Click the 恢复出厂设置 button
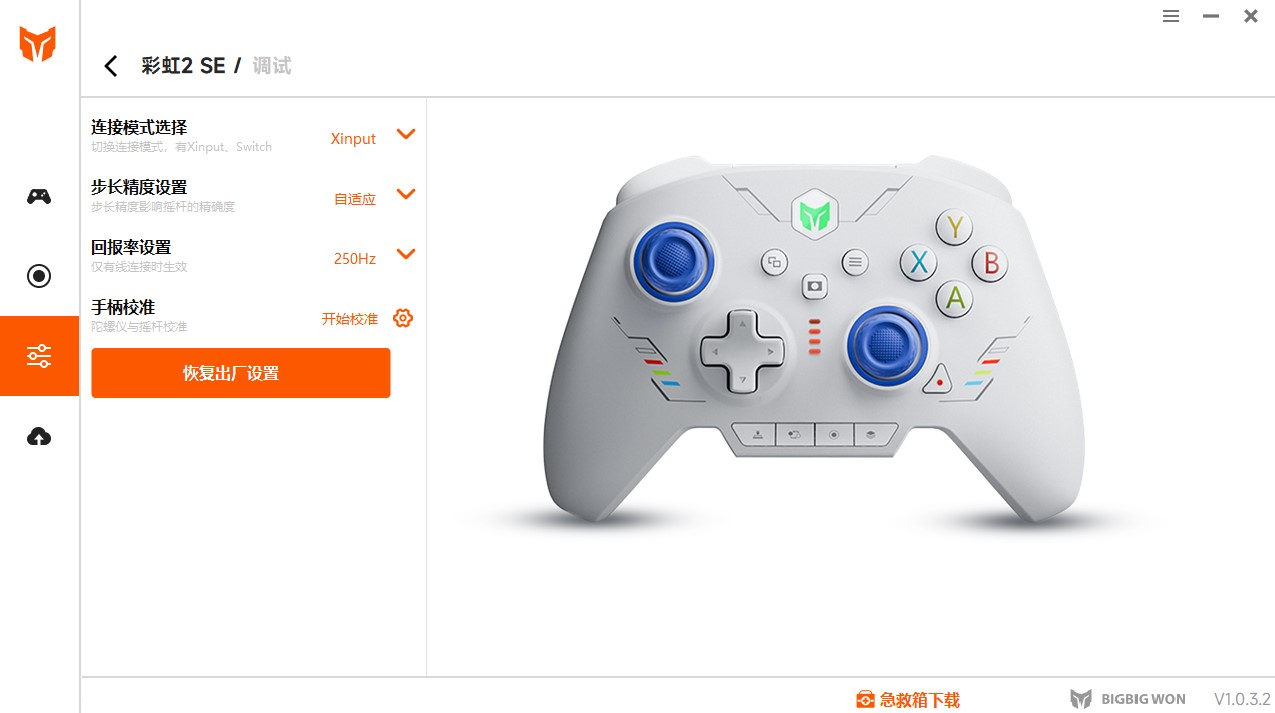This screenshot has height=713, width=1275. [240, 373]
